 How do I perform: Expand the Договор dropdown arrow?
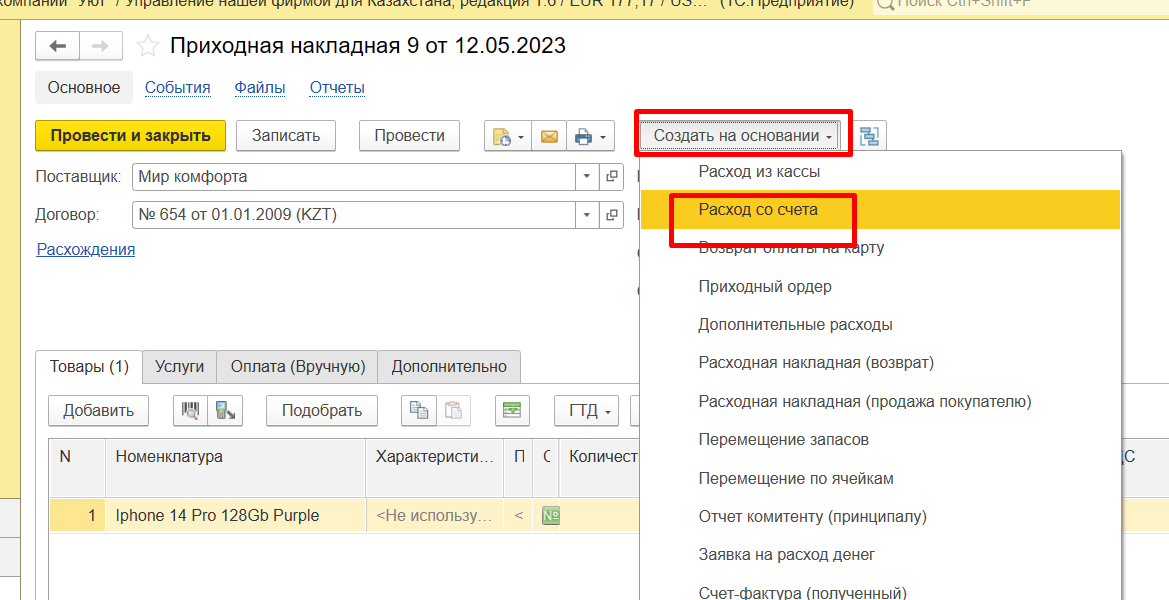tap(586, 215)
